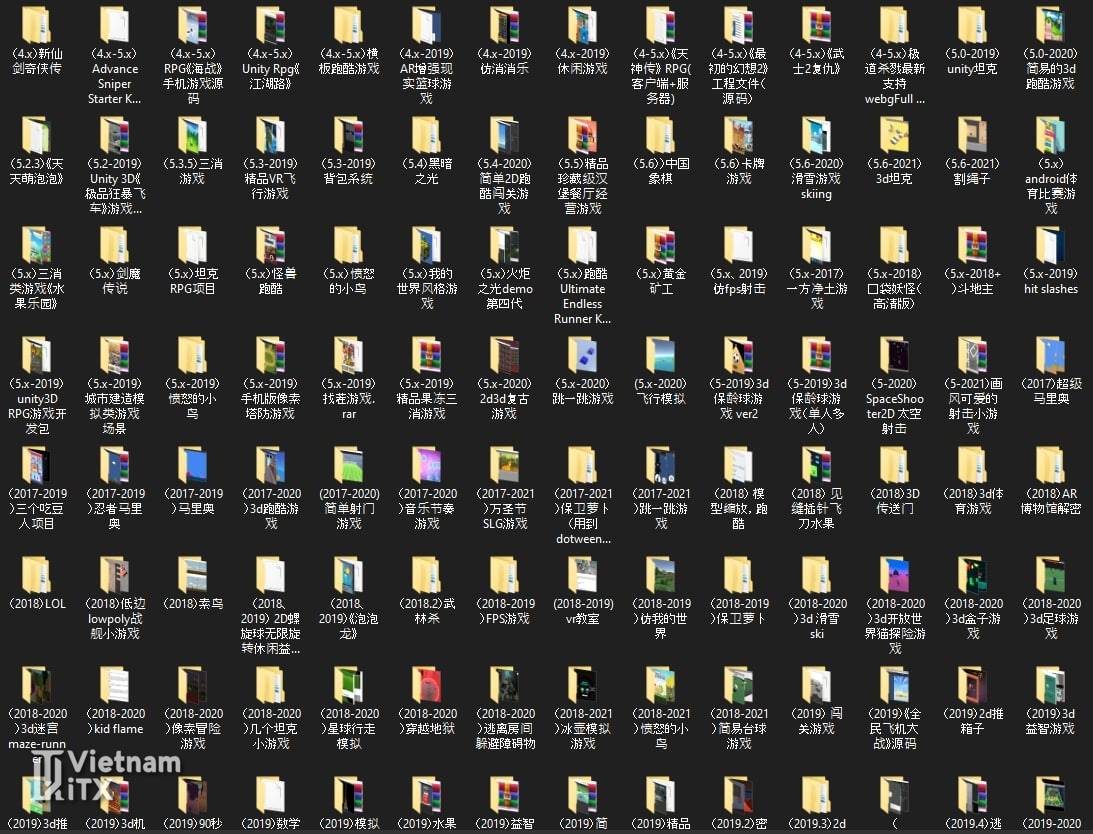Open the (2017) 超级马里奥 folder
Image resolution: width=1093 pixels, height=834 pixels.
pyautogui.click(x=1050, y=356)
